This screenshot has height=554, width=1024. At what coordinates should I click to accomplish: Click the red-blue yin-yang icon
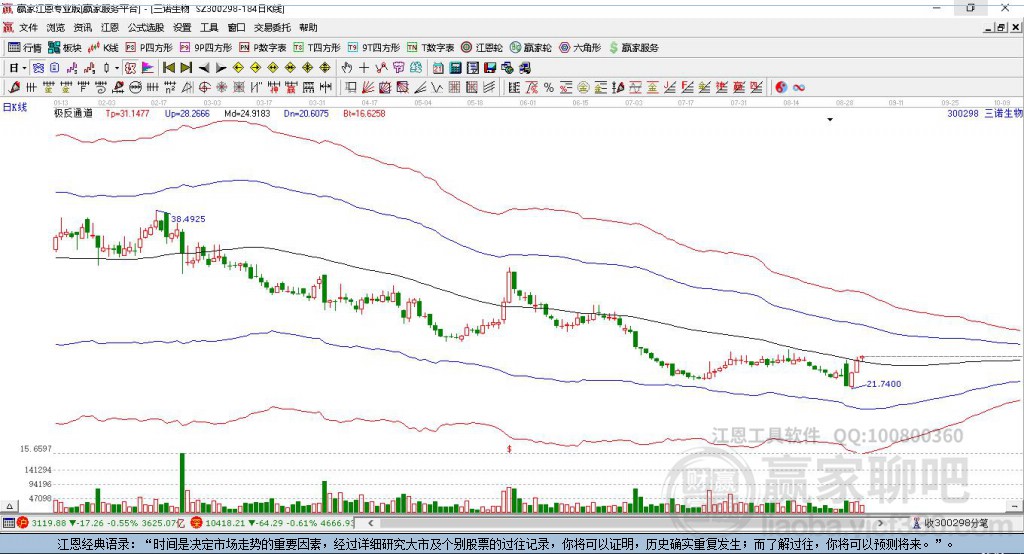[781, 87]
